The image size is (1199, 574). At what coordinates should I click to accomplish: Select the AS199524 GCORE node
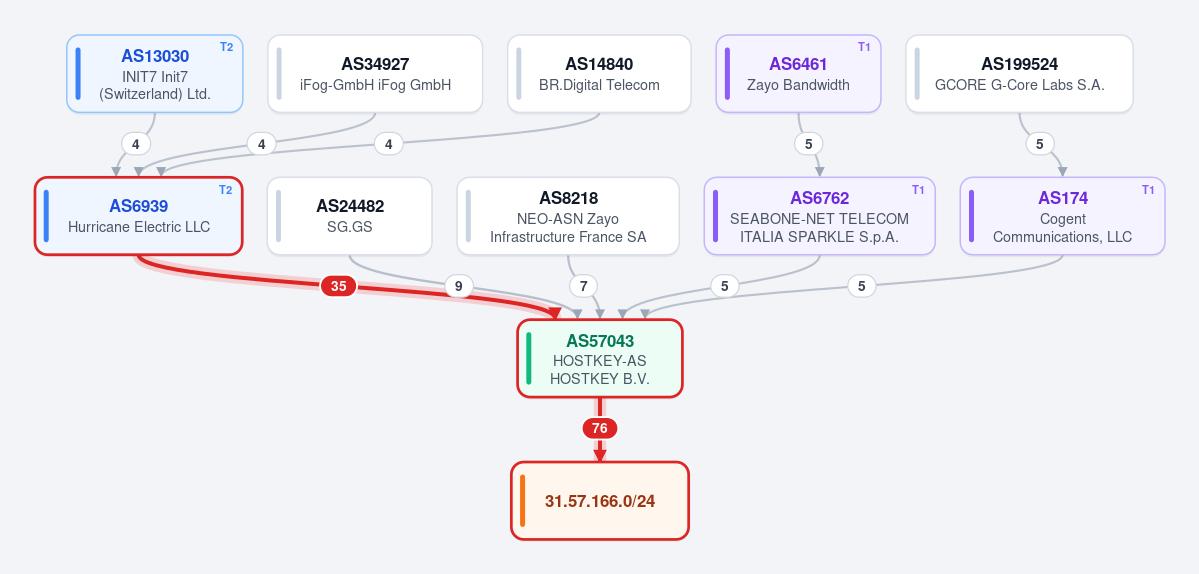(1019, 74)
